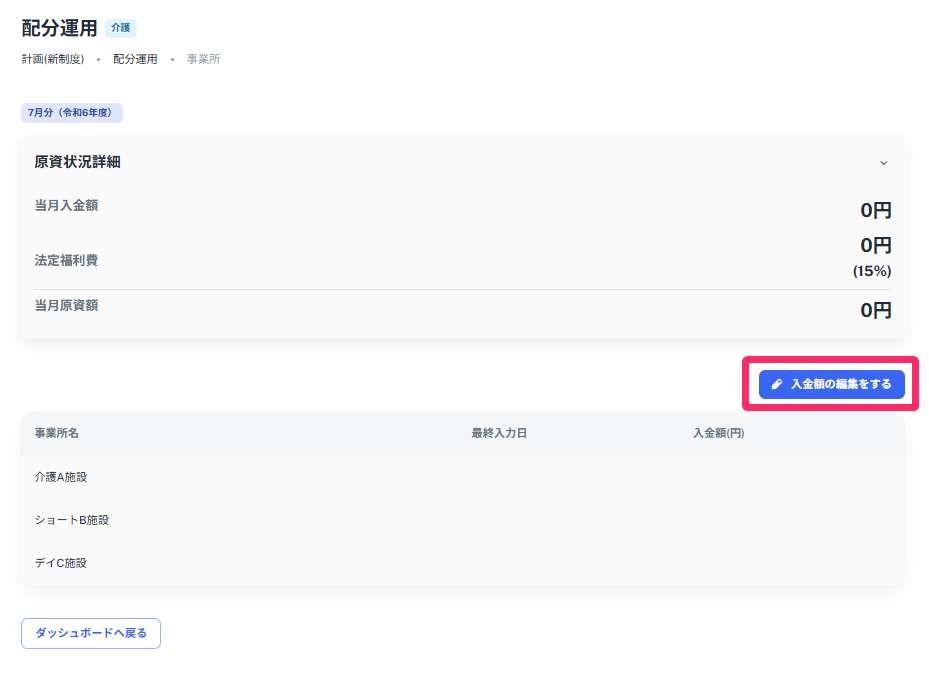
Task: Click the (15%) rate text
Action: click(871, 271)
